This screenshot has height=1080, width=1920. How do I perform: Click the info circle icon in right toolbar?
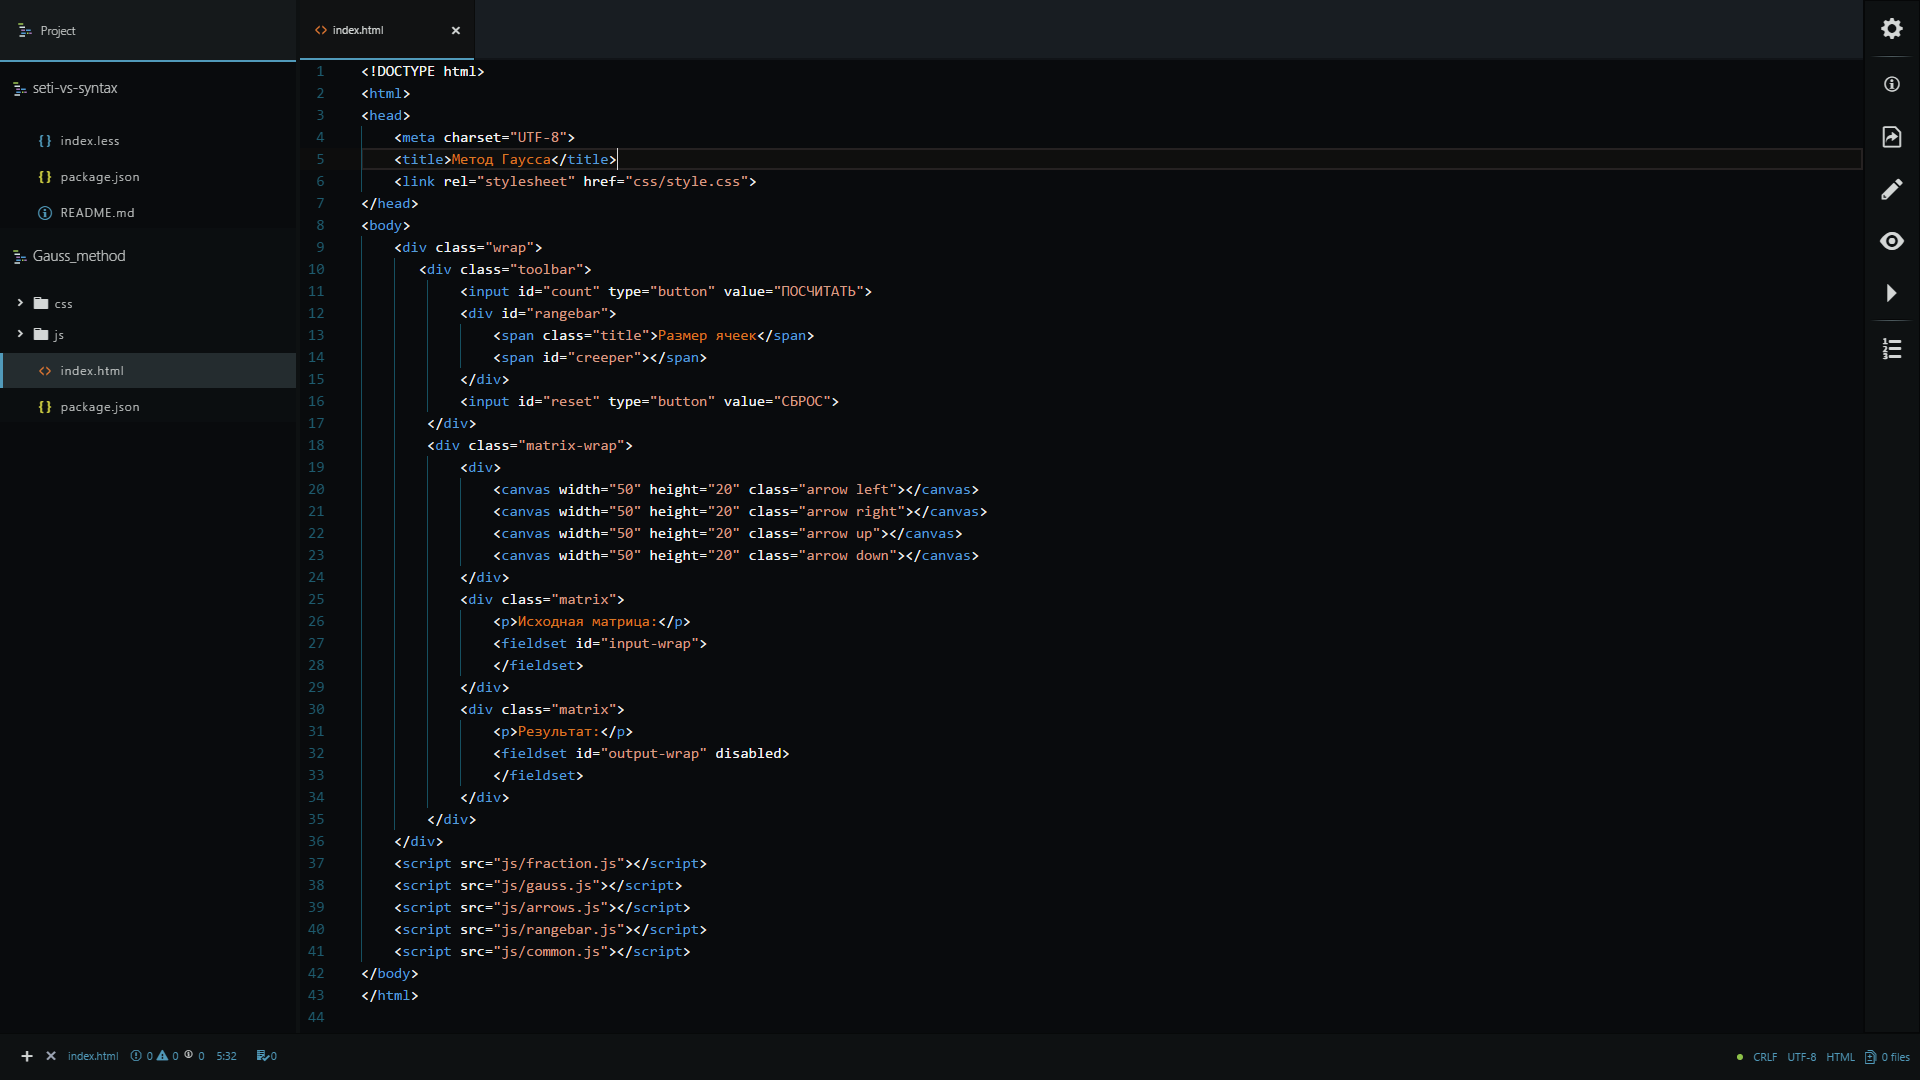pyautogui.click(x=1891, y=85)
